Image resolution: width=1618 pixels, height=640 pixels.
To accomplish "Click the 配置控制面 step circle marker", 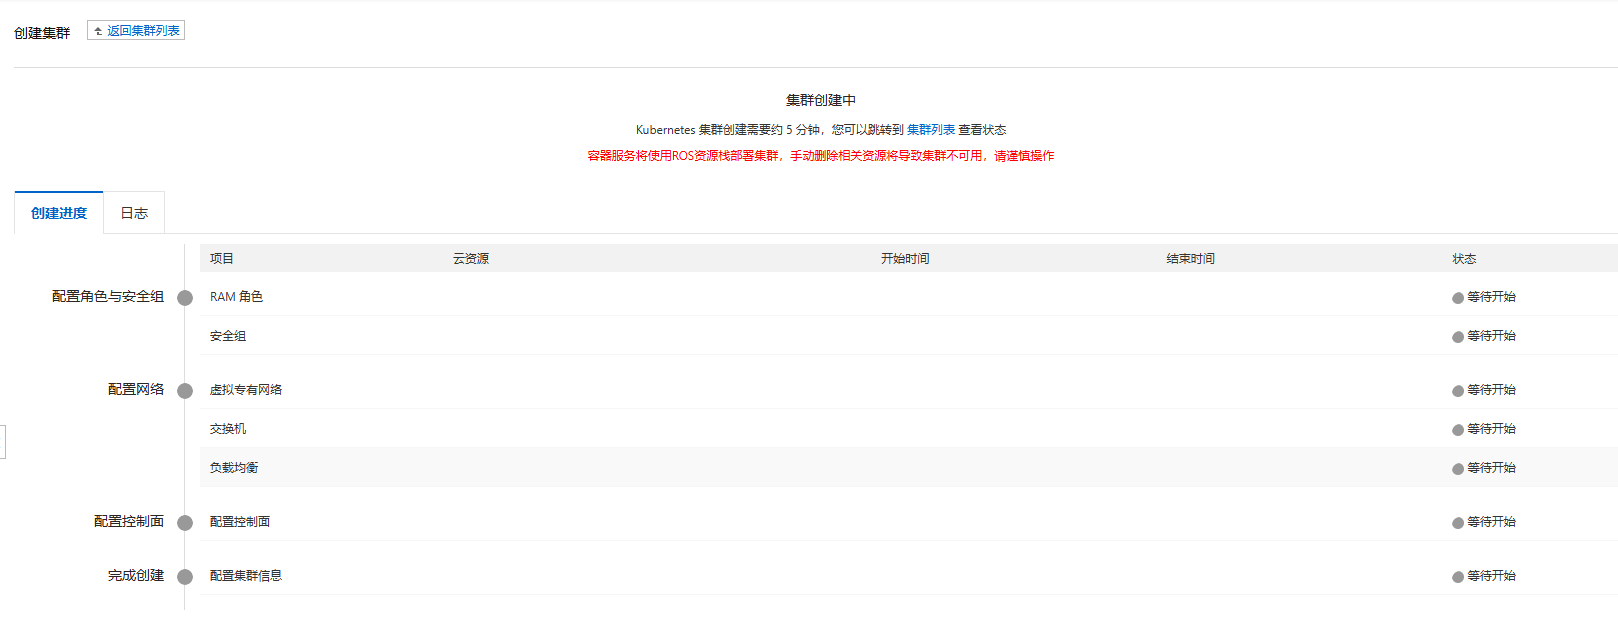I will tap(185, 523).
